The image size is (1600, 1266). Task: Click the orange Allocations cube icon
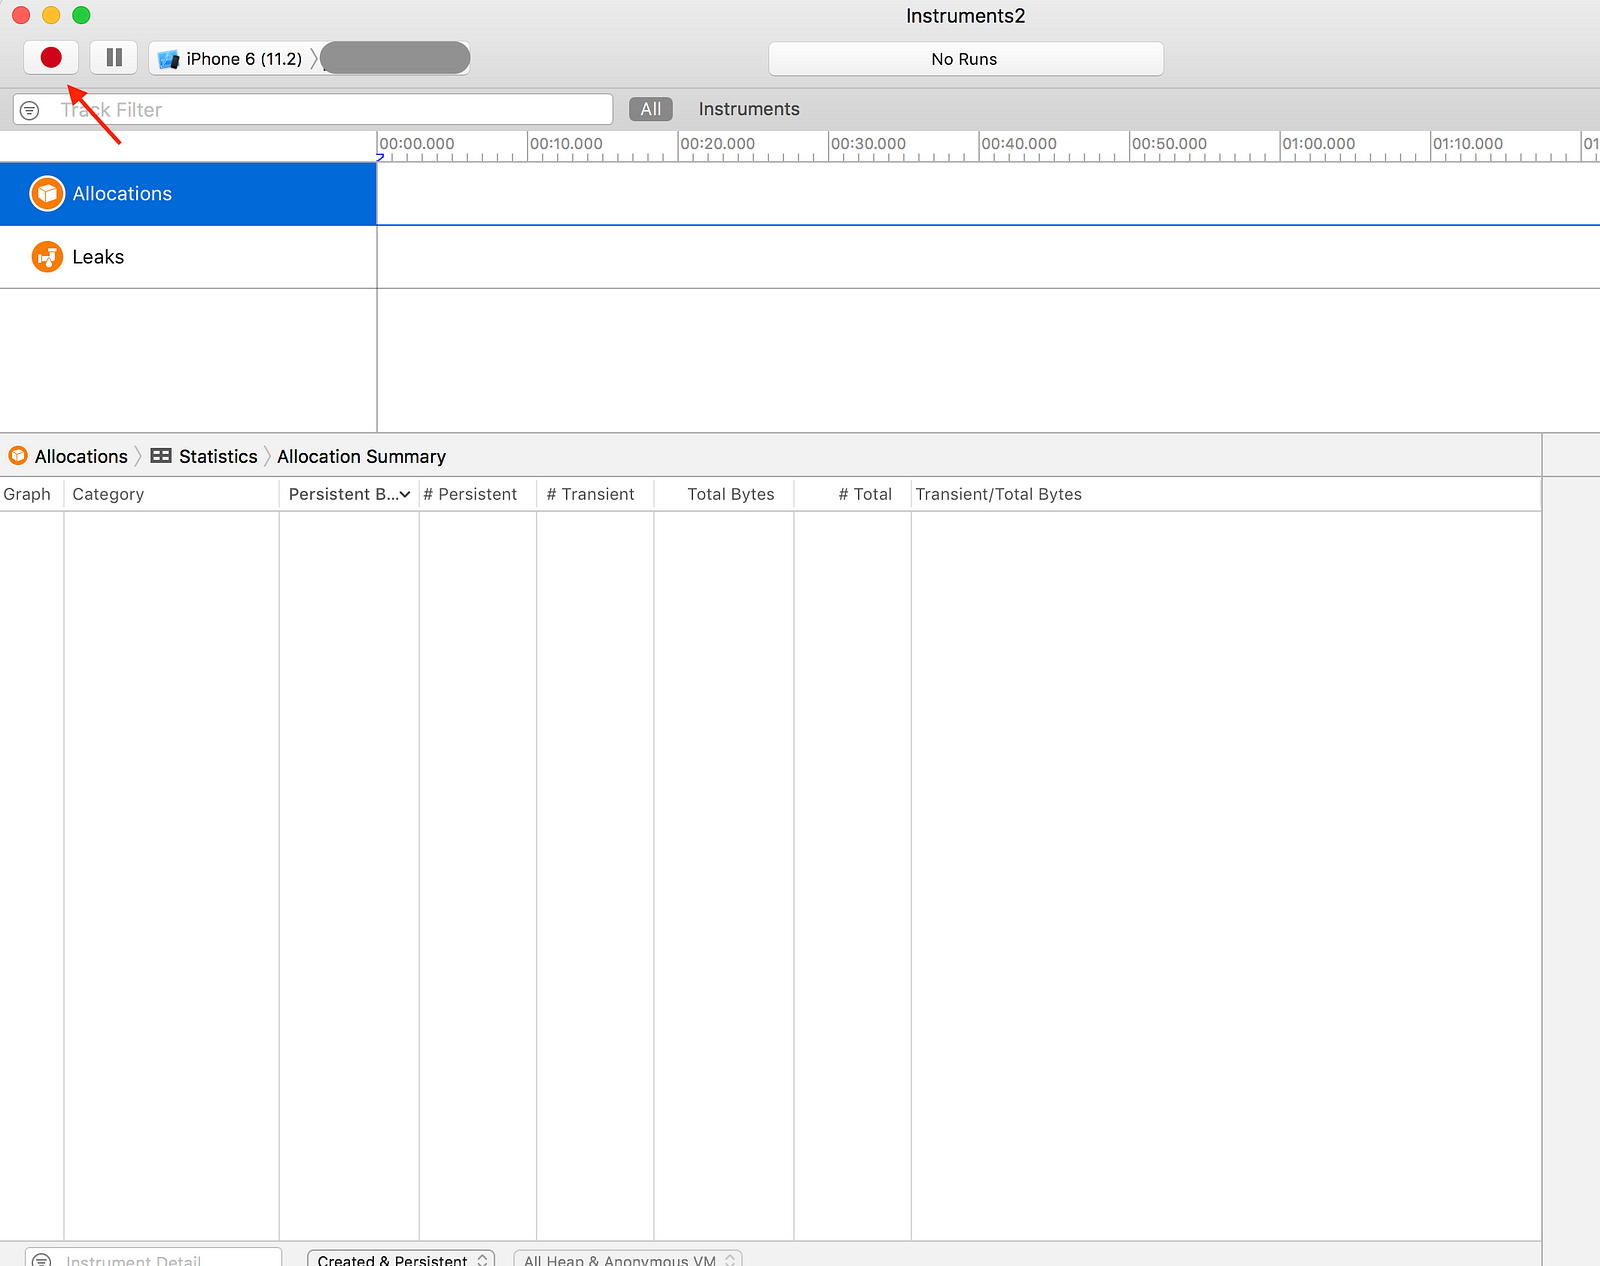[x=47, y=194]
